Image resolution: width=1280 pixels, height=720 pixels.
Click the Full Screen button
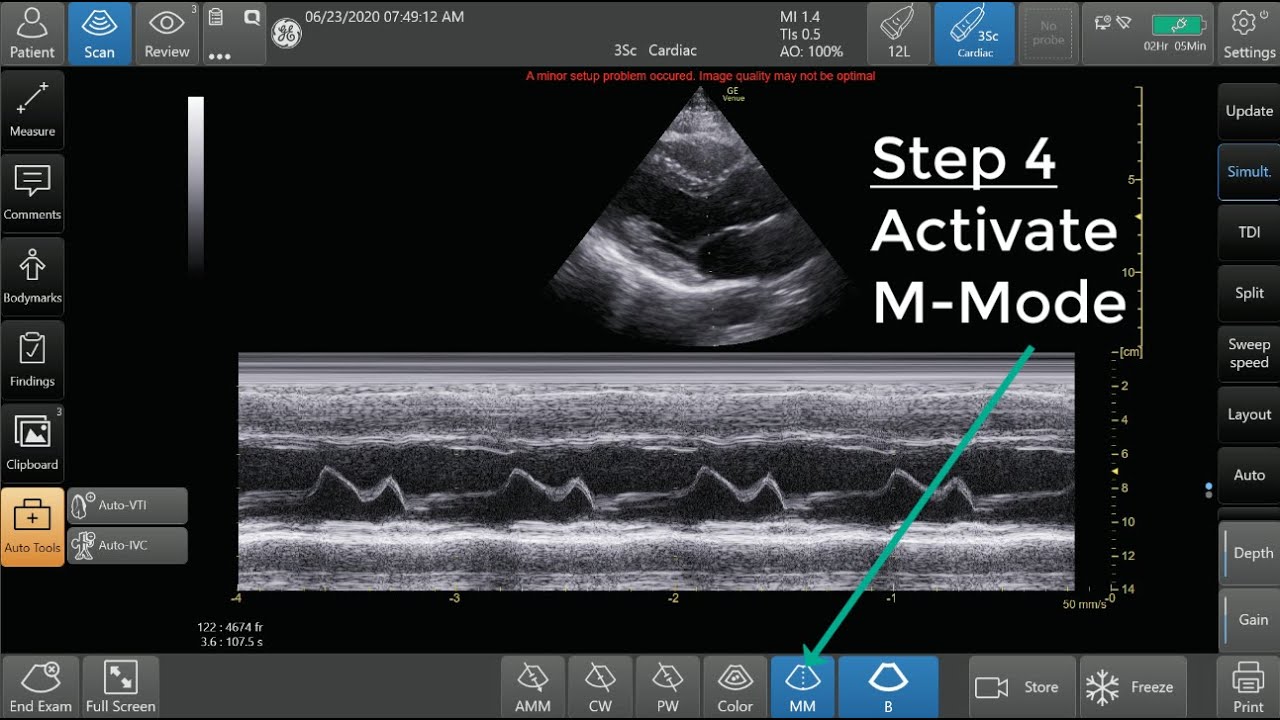(x=120, y=686)
